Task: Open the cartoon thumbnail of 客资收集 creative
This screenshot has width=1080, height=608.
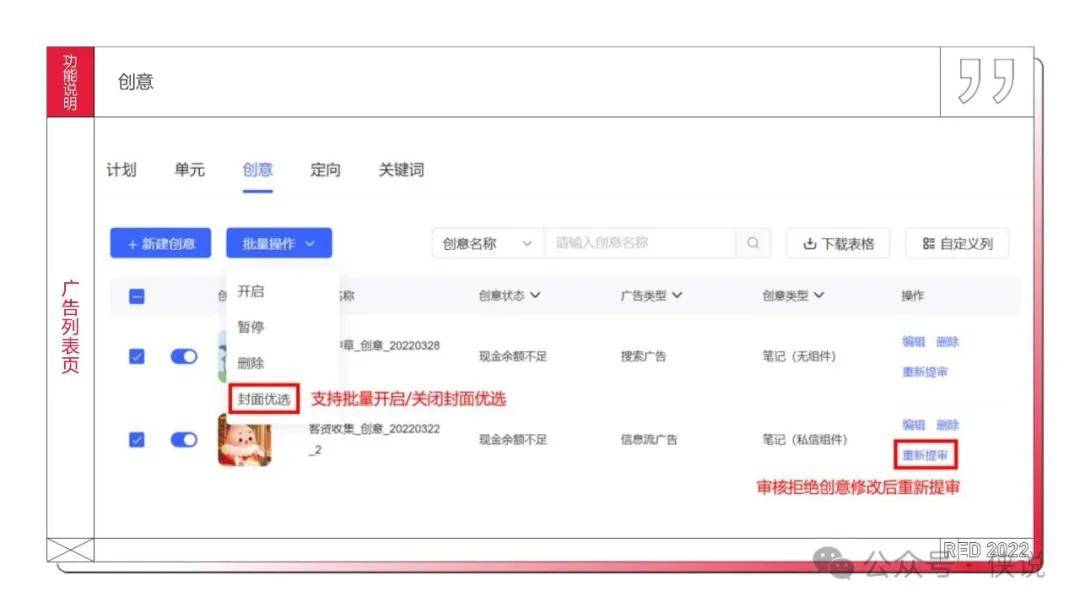Action: point(245,441)
